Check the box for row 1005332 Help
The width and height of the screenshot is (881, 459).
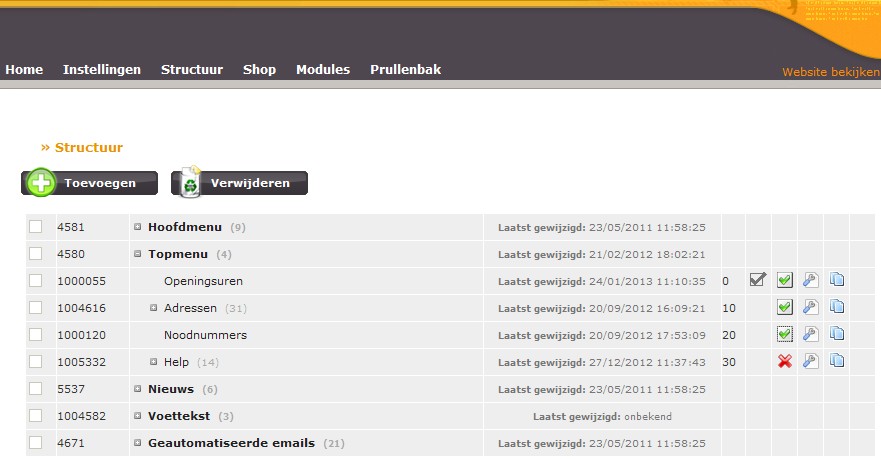[x=35, y=361]
